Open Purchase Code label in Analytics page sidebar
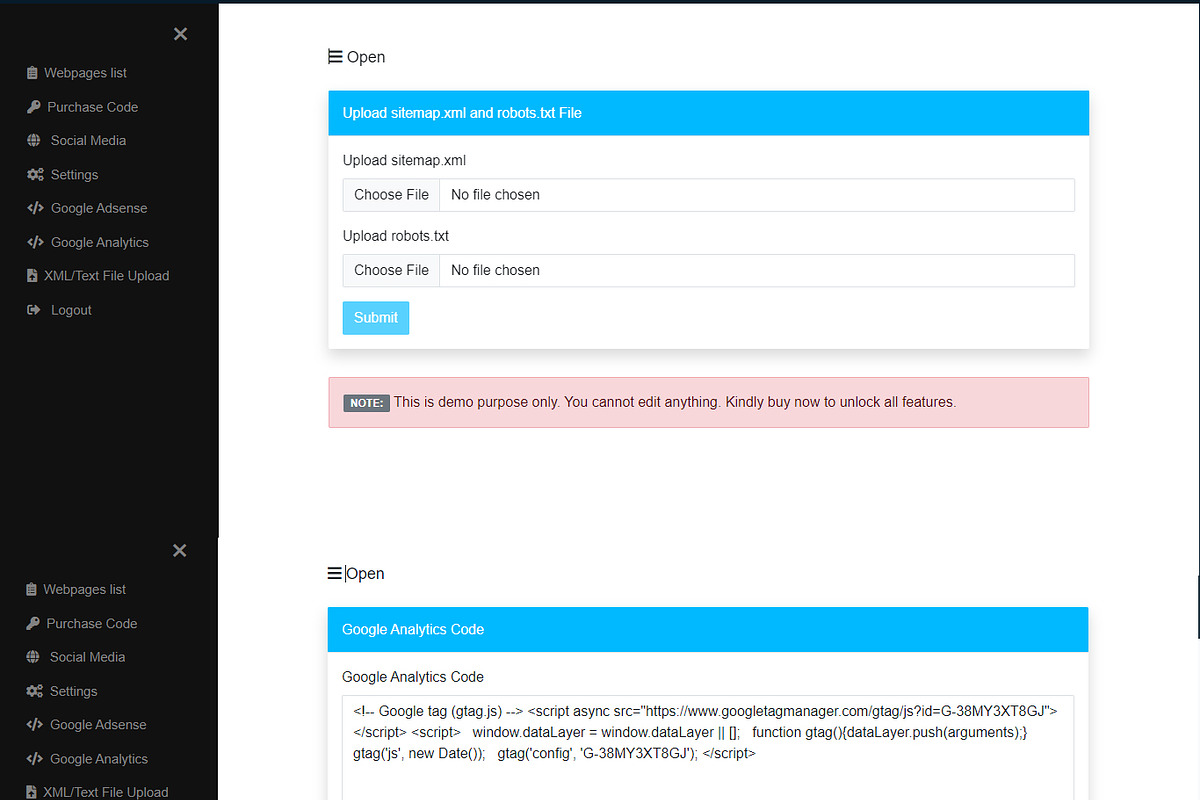 (x=92, y=623)
